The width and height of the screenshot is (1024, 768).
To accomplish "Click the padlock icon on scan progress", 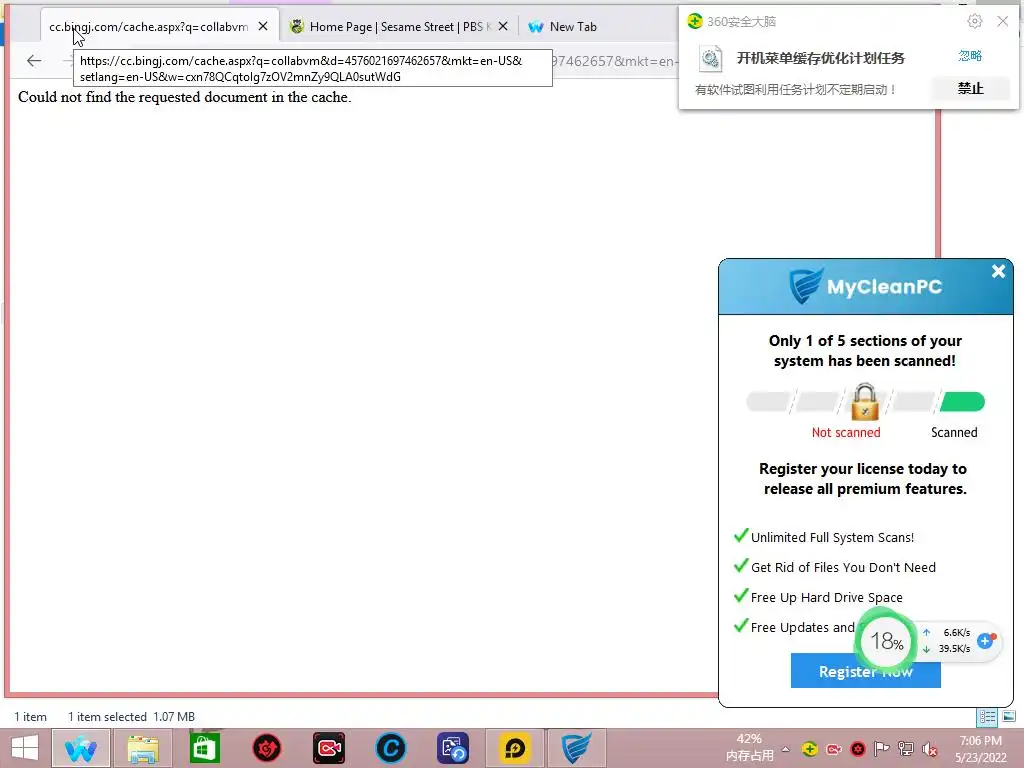I will (865, 402).
